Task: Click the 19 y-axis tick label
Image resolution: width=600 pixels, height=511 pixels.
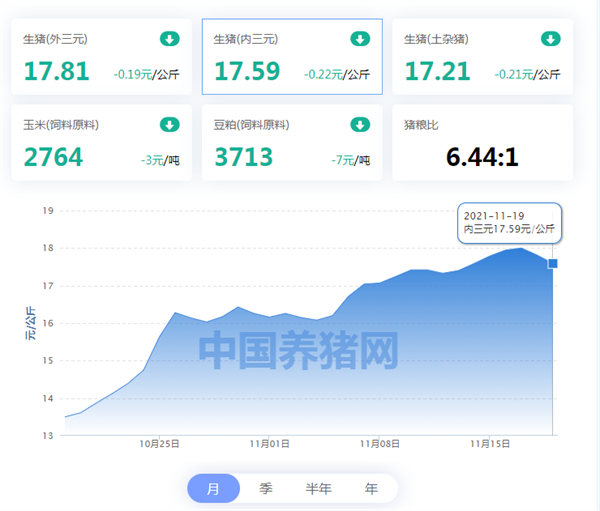Action: click(x=48, y=211)
